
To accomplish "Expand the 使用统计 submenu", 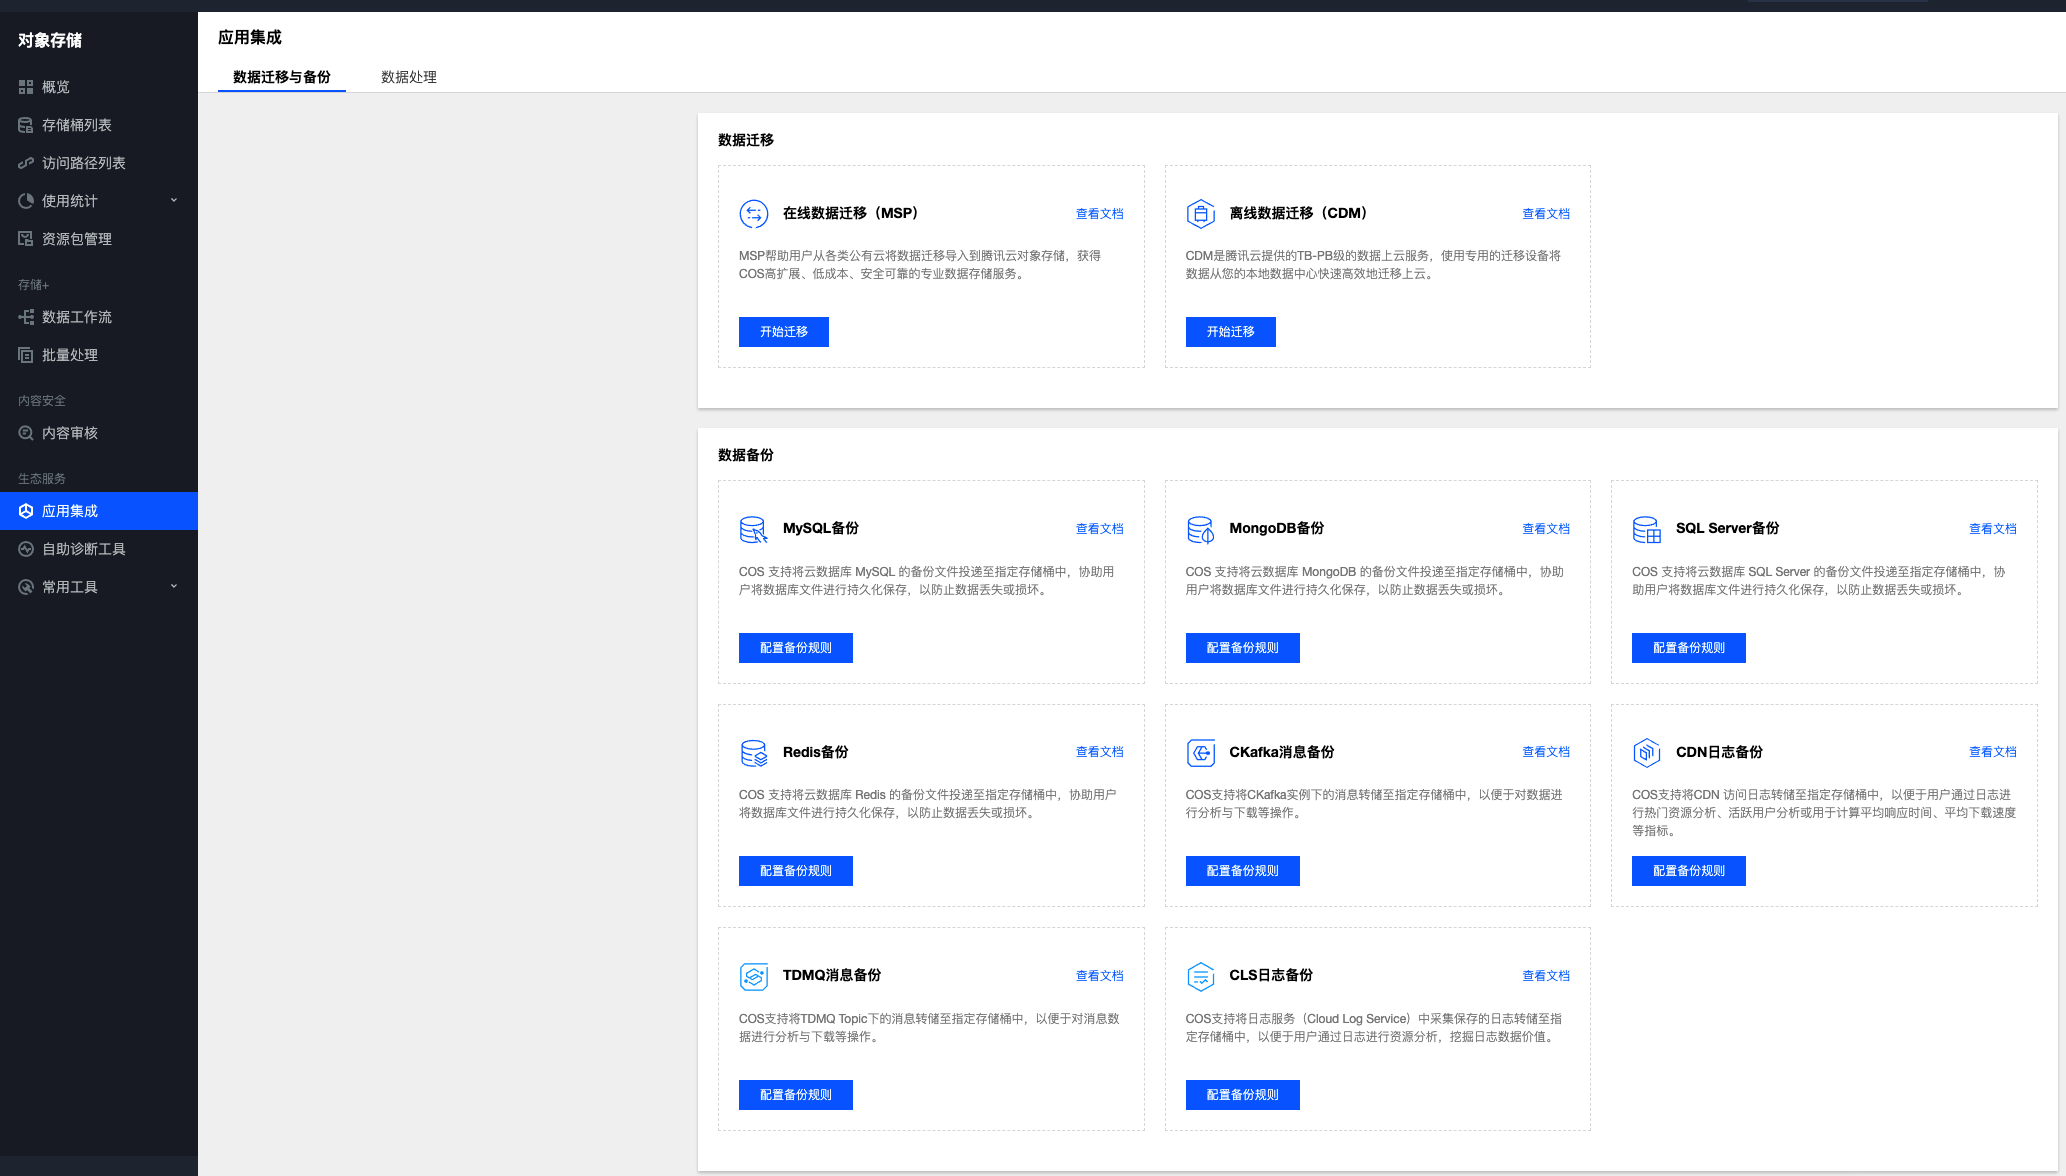I will (174, 200).
